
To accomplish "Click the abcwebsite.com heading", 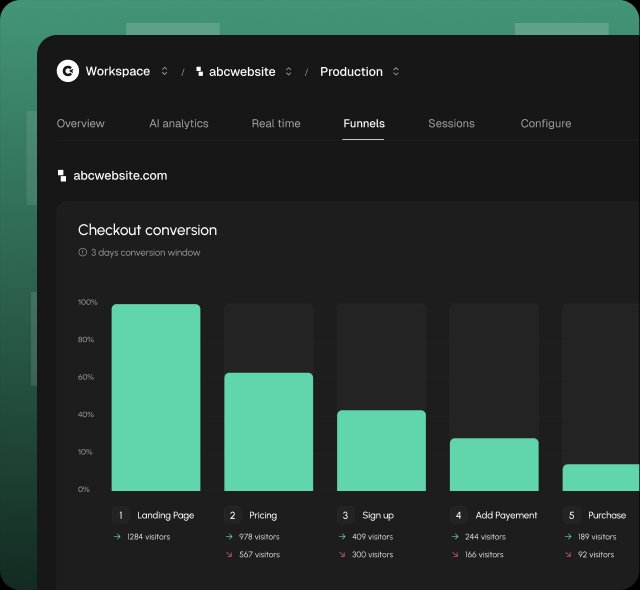I will 120,175.
